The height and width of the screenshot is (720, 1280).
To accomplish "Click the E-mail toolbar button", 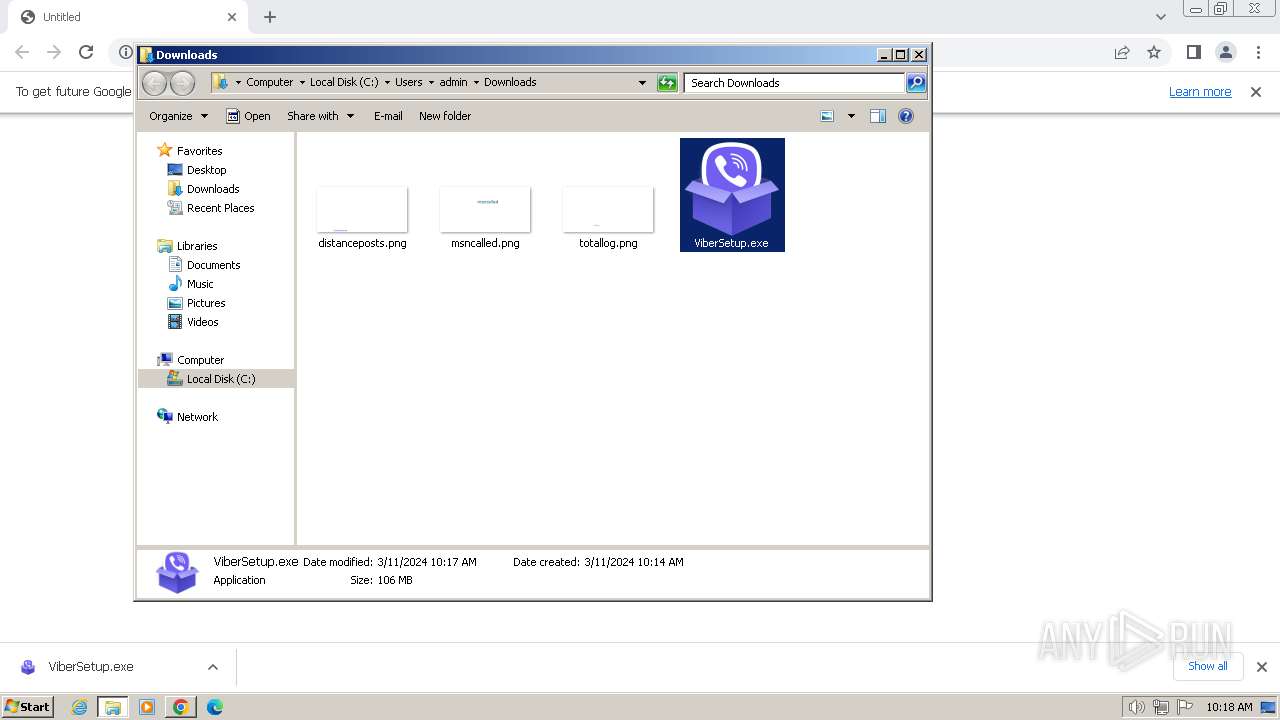I will click(x=388, y=116).
